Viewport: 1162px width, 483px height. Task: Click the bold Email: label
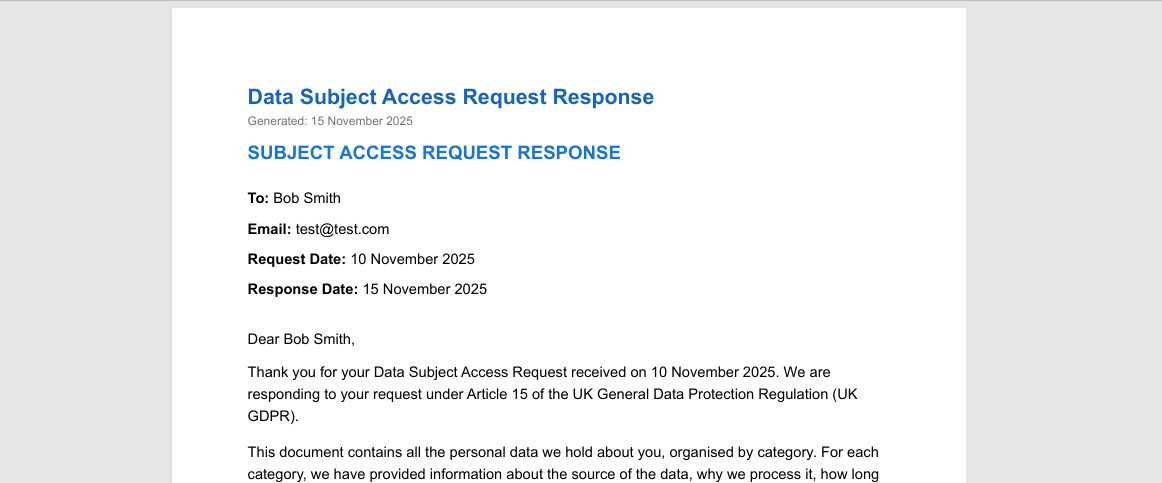(x=269, y=229)
